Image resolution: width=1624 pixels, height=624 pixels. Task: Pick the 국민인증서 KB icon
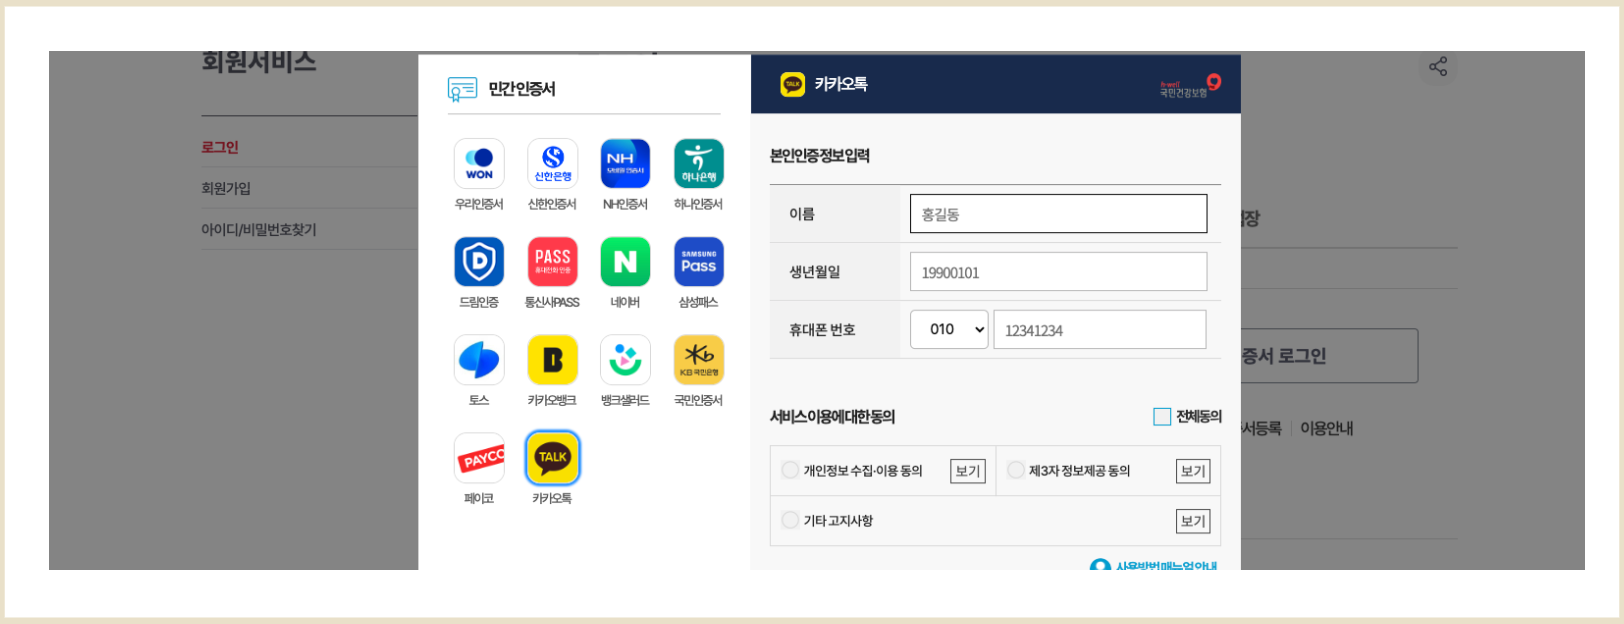699,359
